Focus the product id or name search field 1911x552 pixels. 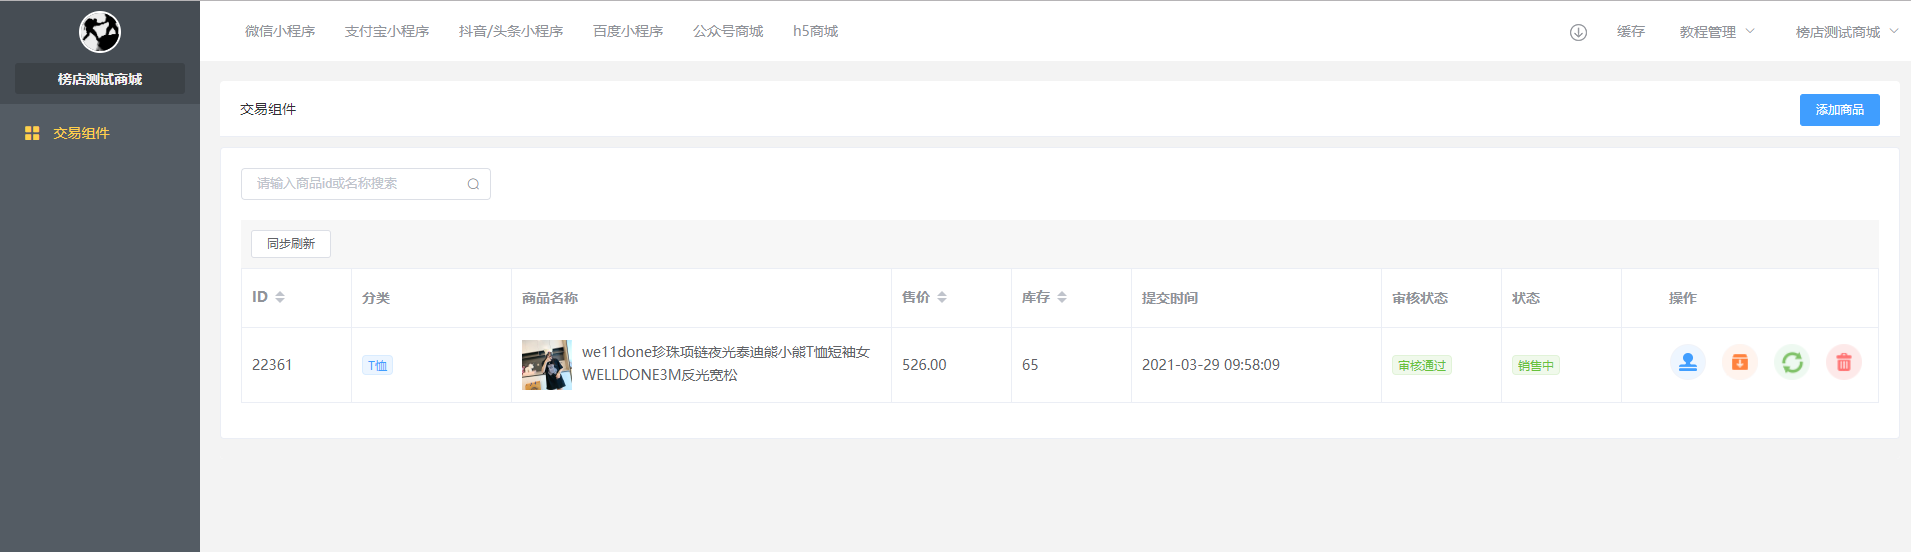click(366, 184)
